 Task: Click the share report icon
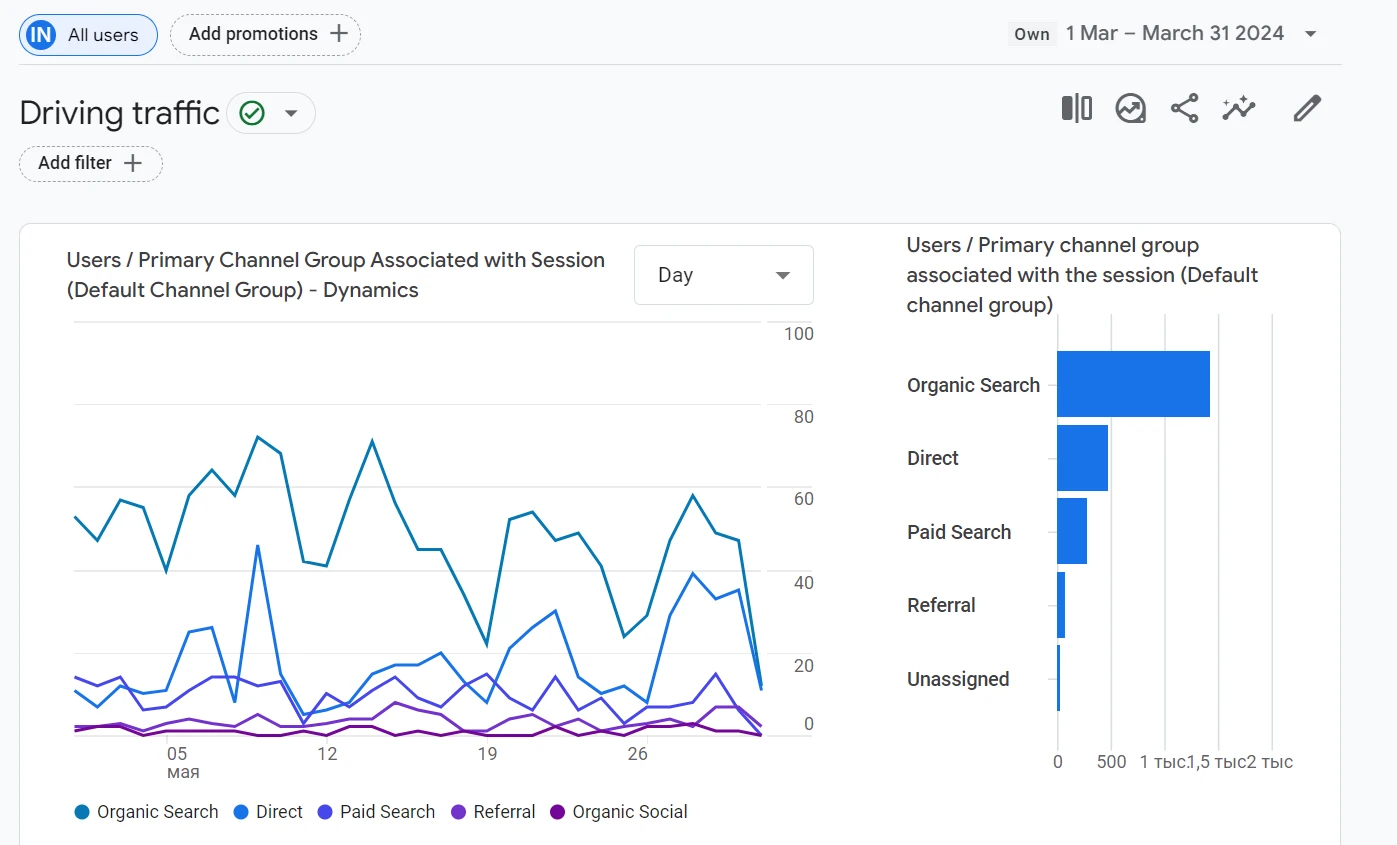pos(1185,108)
